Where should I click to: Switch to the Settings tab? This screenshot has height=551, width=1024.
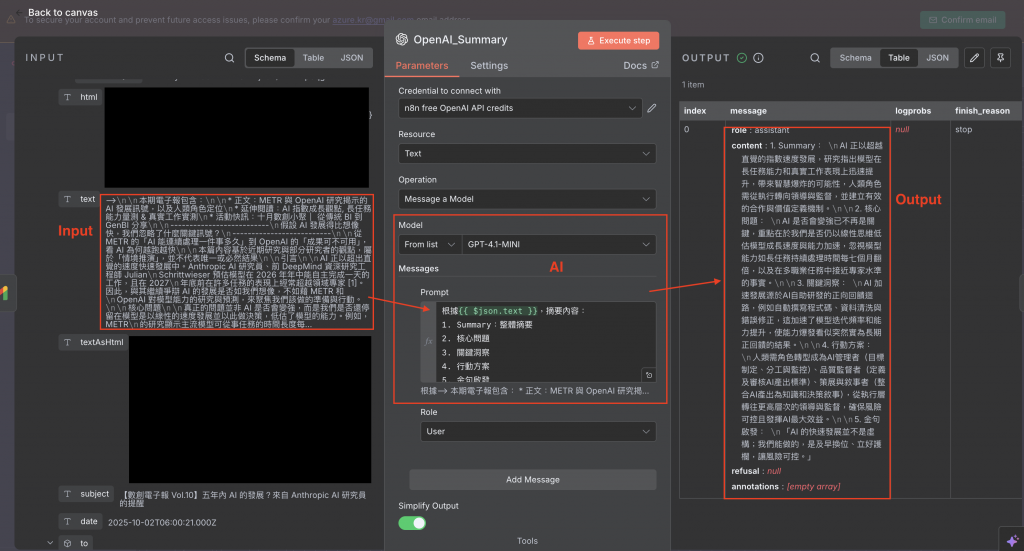click(x=489, y=65)
